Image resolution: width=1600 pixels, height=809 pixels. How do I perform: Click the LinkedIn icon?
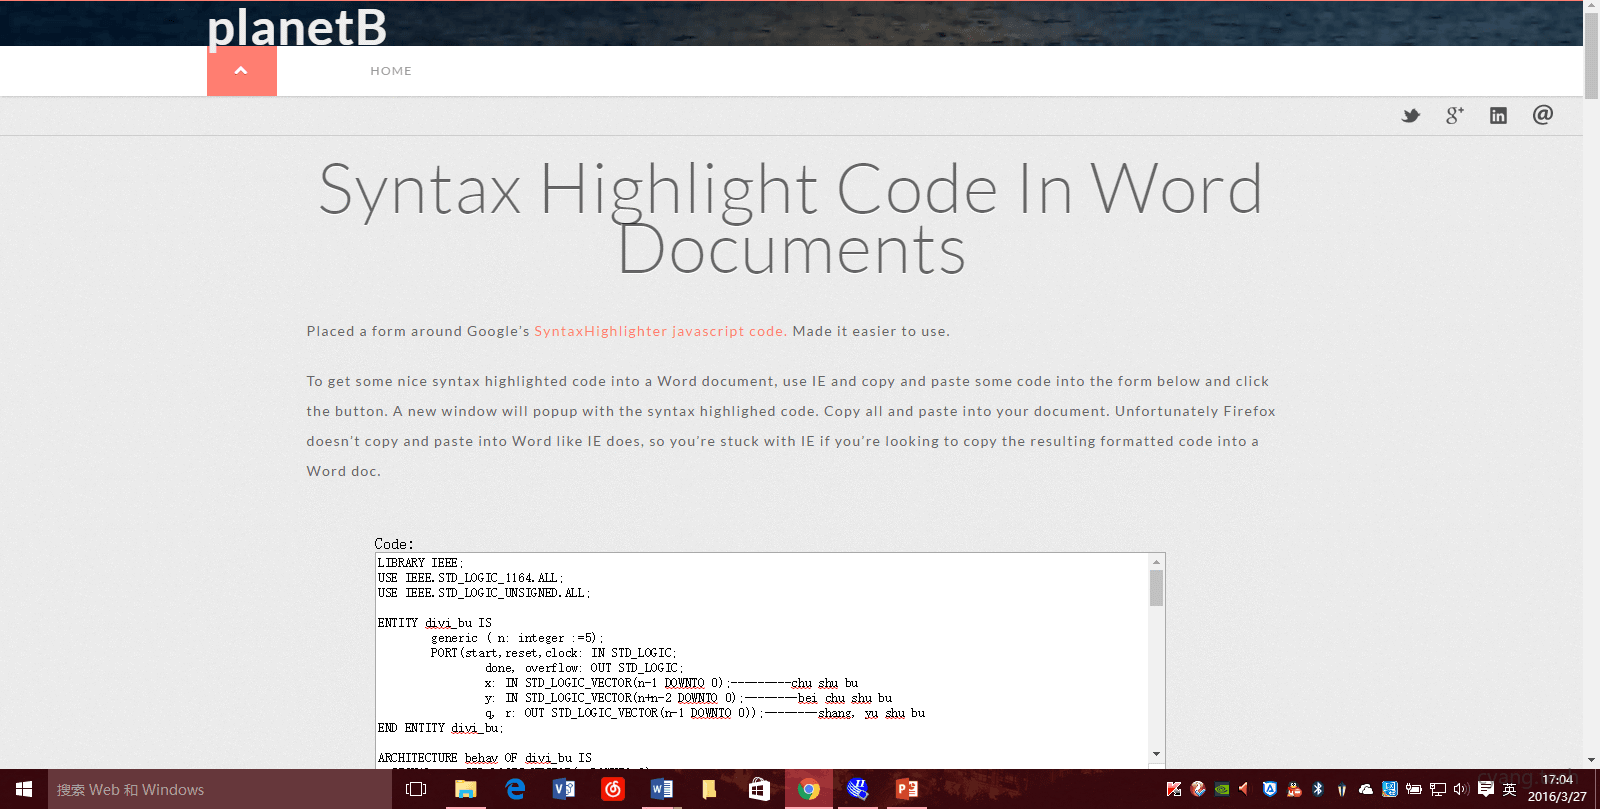pyautogui.click(x=1498, y=116)
